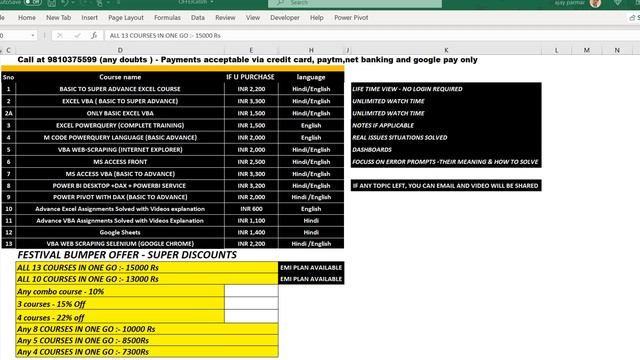Viewport: 640px width, 360px height.
Task: Click 'LIFE TIME VIEW - NO LOGIN REQUIRED' text
Action: tap(407, 89)
